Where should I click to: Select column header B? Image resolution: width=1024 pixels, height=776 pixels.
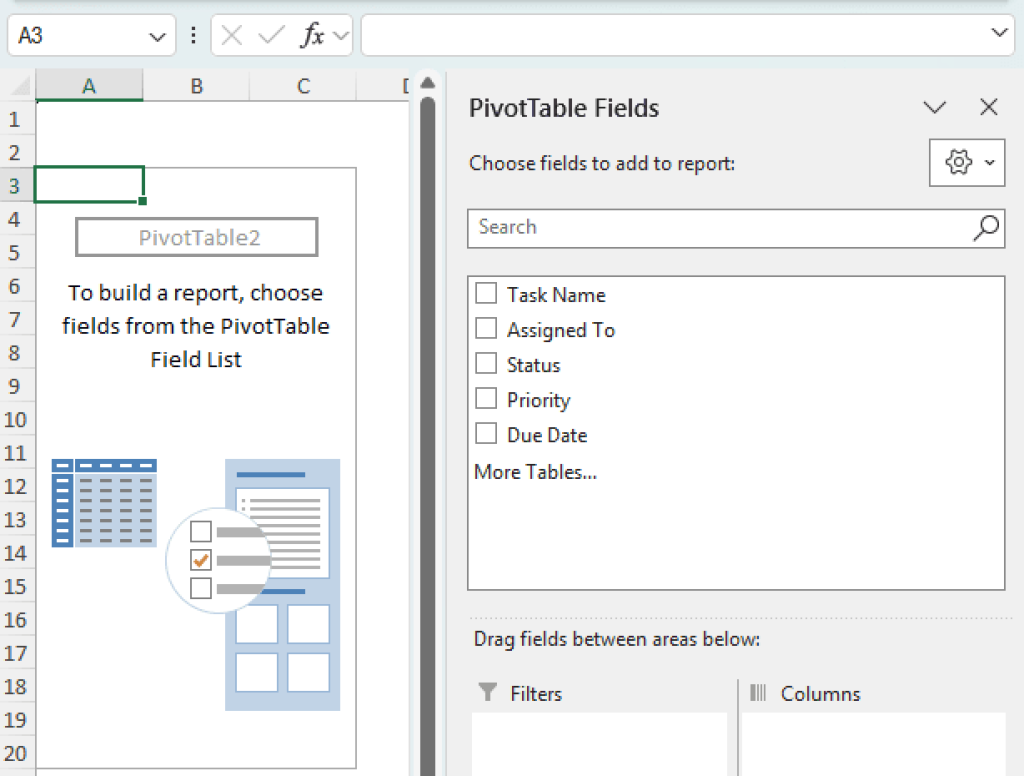[x=196, y=87]
